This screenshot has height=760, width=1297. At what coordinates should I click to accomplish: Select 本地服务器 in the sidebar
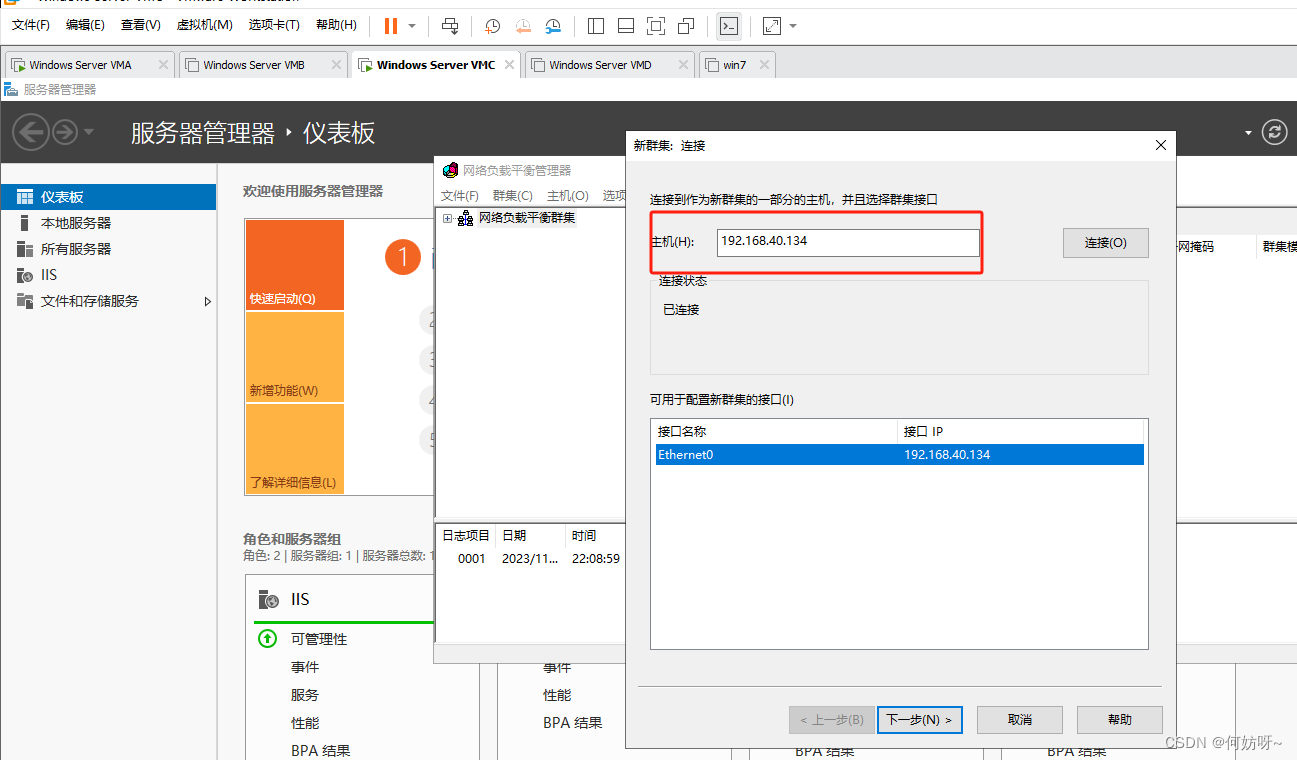[76, 223]
